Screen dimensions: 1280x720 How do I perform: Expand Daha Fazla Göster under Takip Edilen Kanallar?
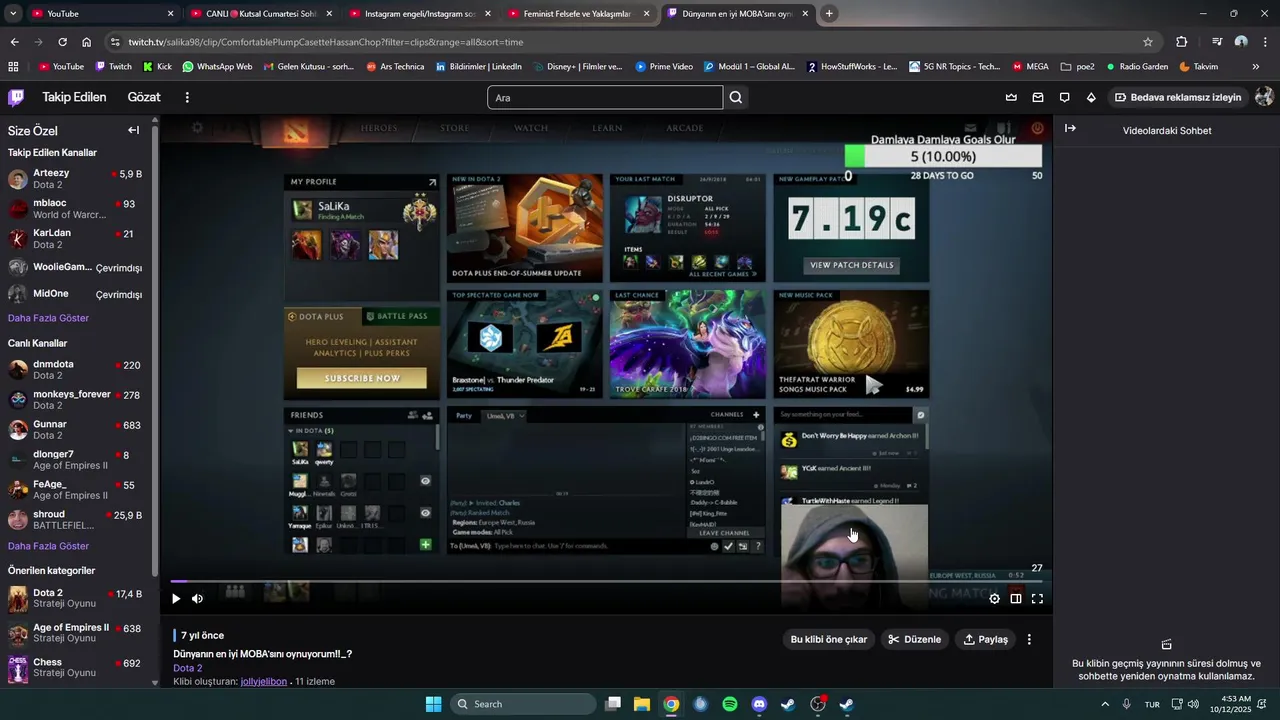click(x=48, y=318)
